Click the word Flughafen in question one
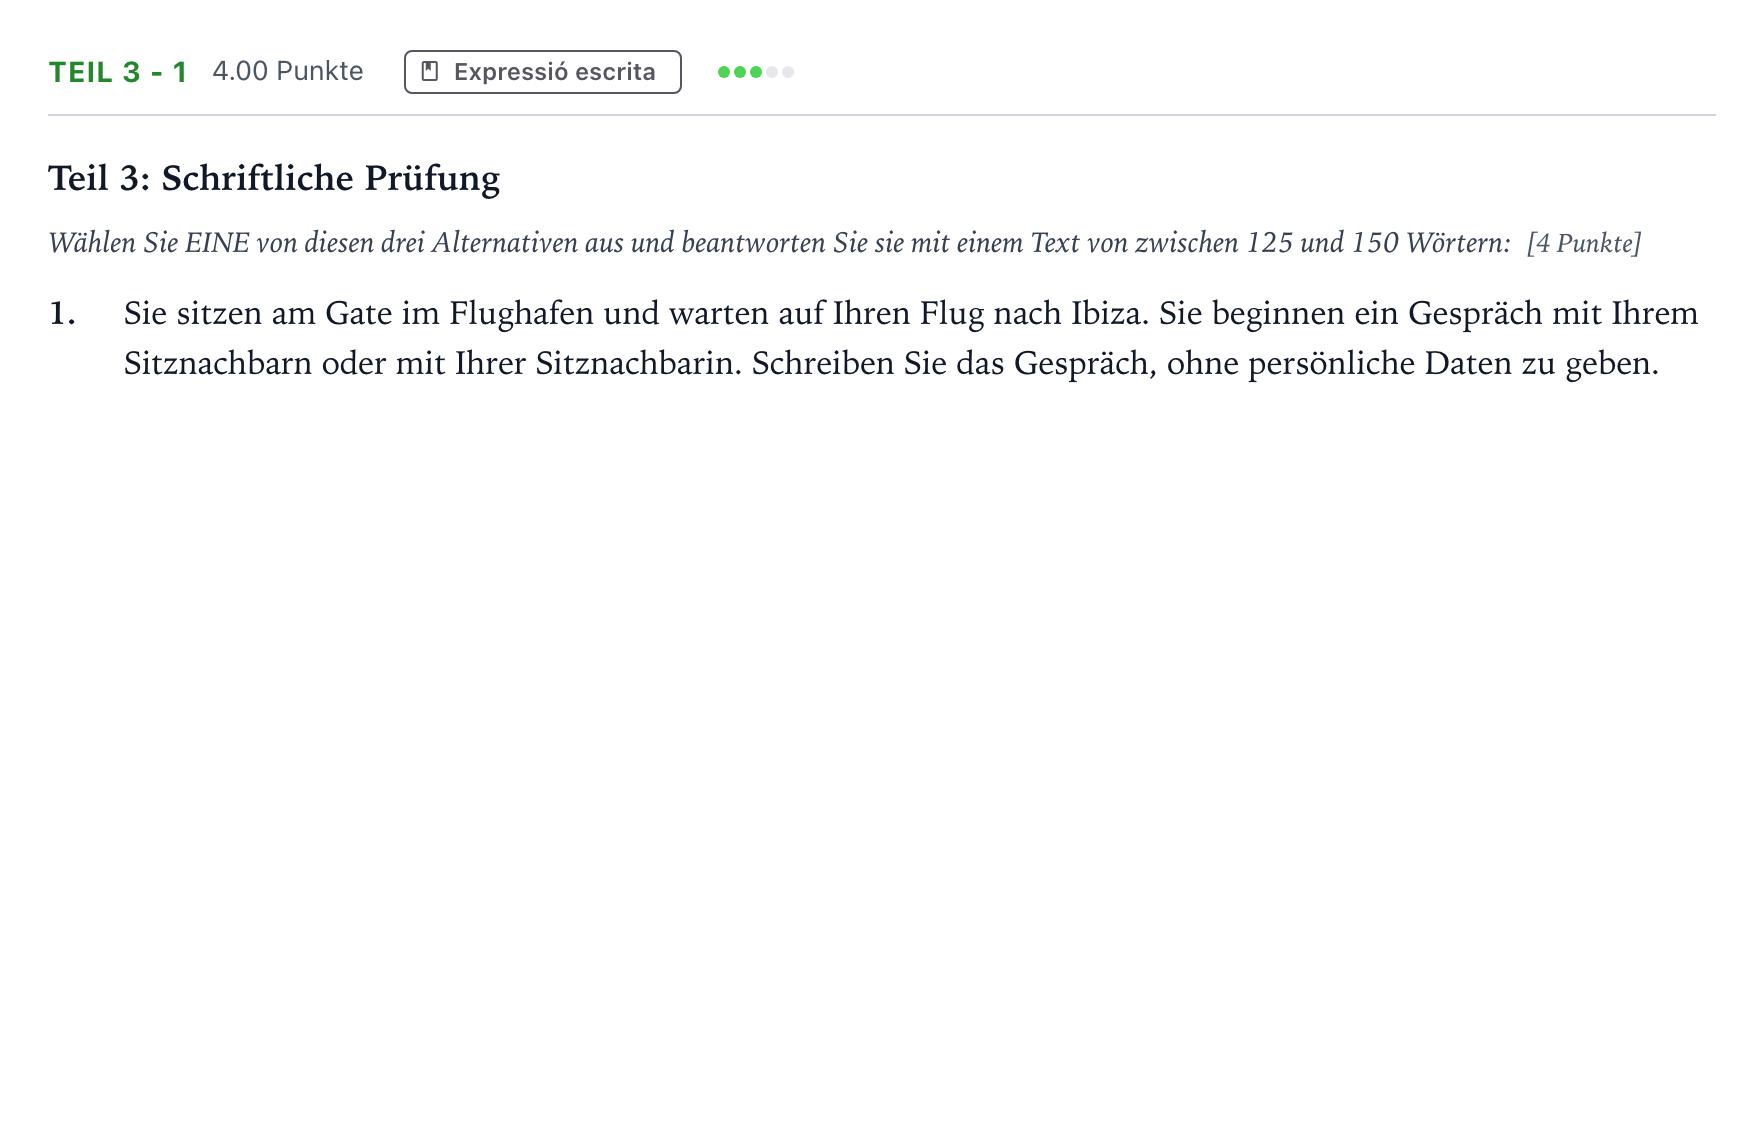Viewport: 1764px width, 1126px height. (x=522, y=314)
